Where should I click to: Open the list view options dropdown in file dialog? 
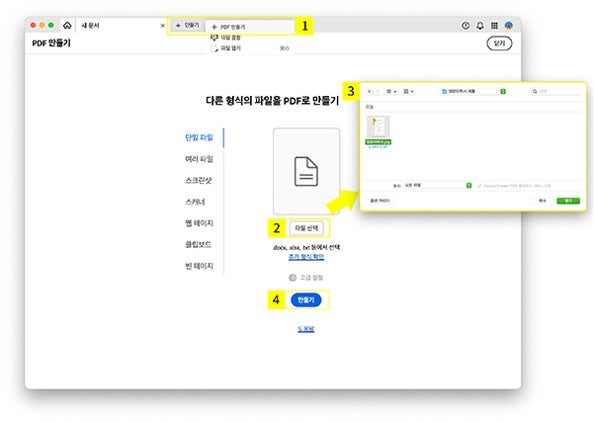click(391, 91)
